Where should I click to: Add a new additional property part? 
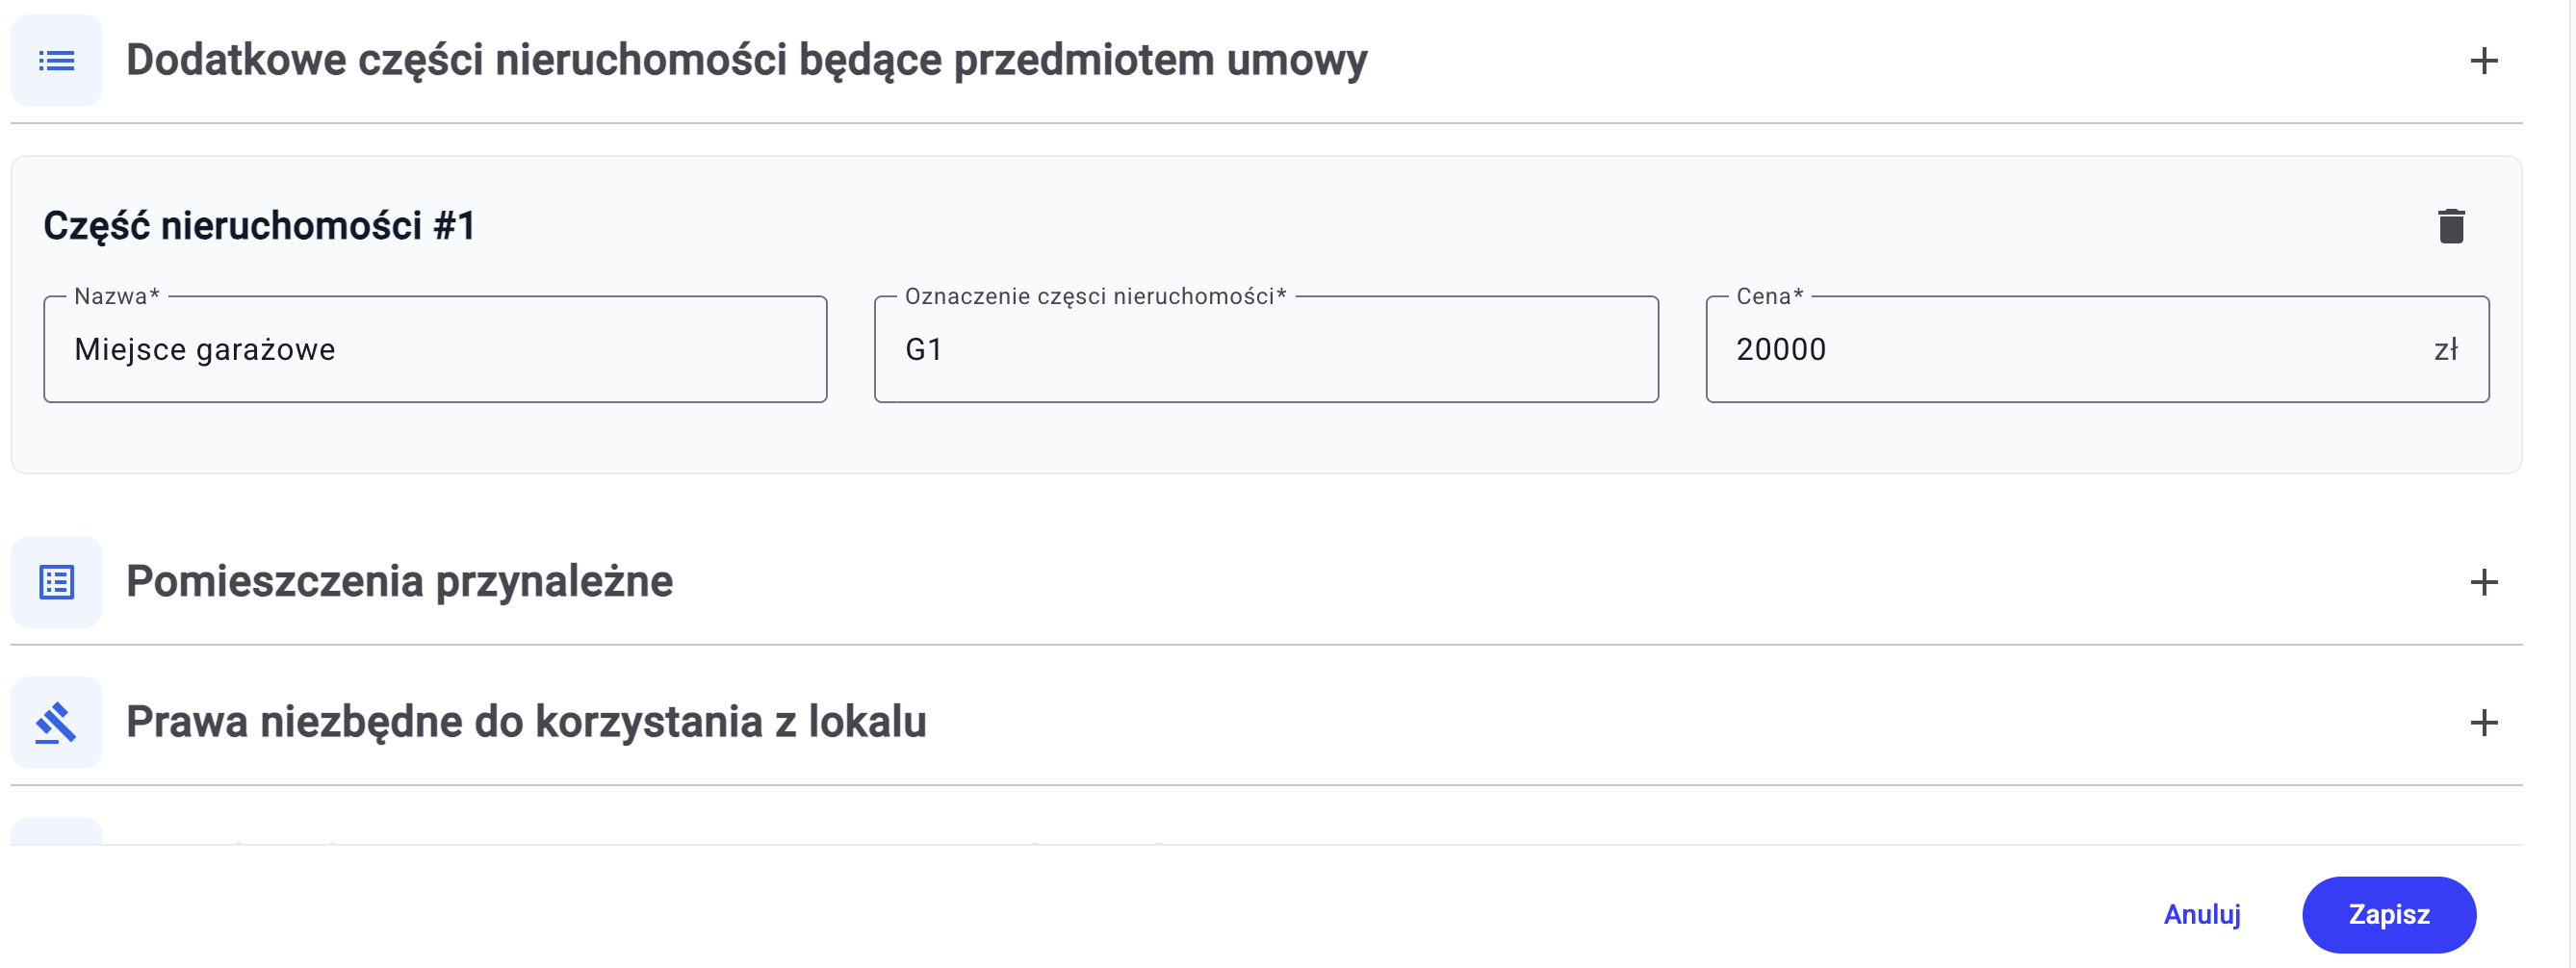2483,61
